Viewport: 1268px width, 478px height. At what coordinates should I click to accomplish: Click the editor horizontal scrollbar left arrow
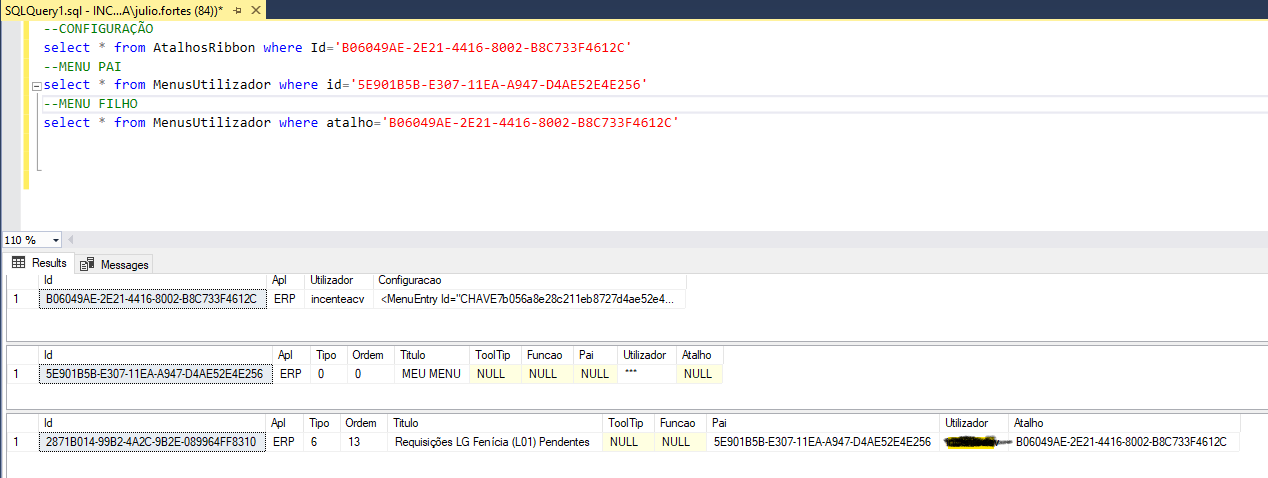(x=71, y=240)
